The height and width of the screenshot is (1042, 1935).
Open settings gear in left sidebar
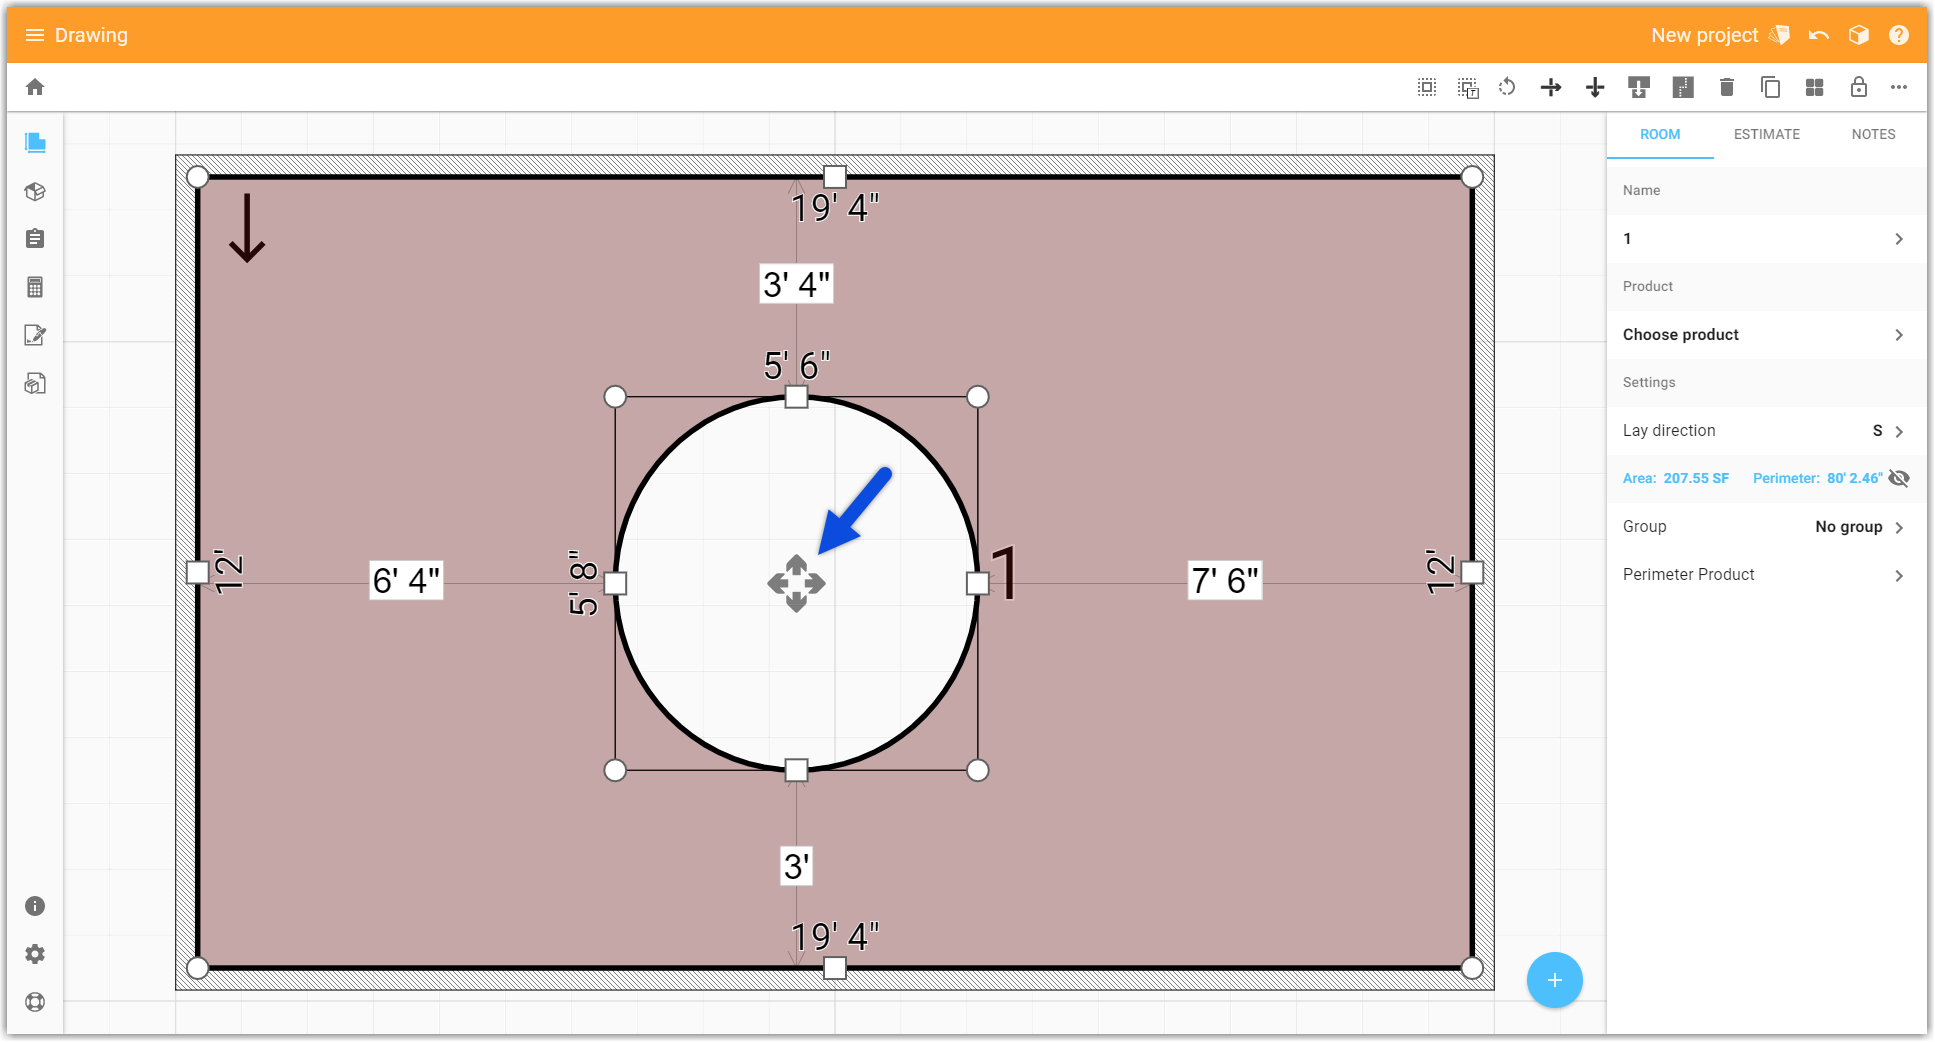(x=35, y=954)
